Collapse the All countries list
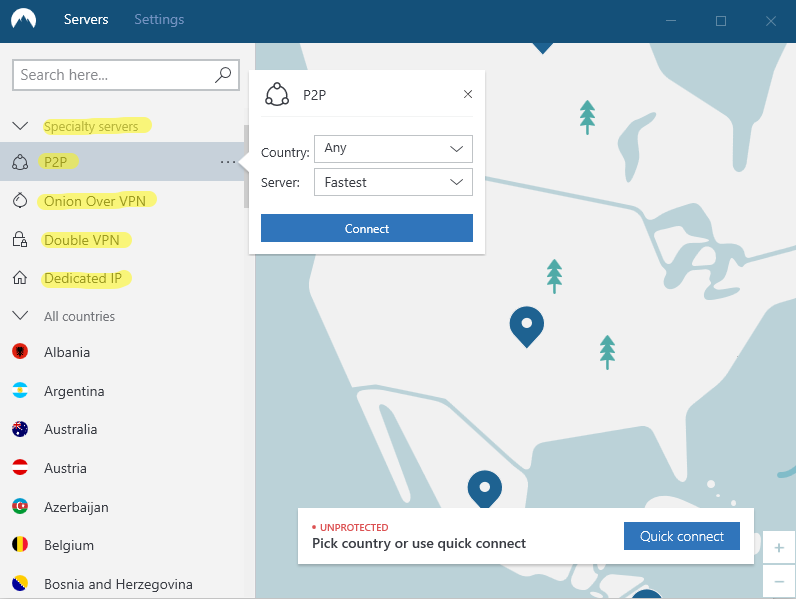Screen dimensions: 796x599 click(20, 315)
